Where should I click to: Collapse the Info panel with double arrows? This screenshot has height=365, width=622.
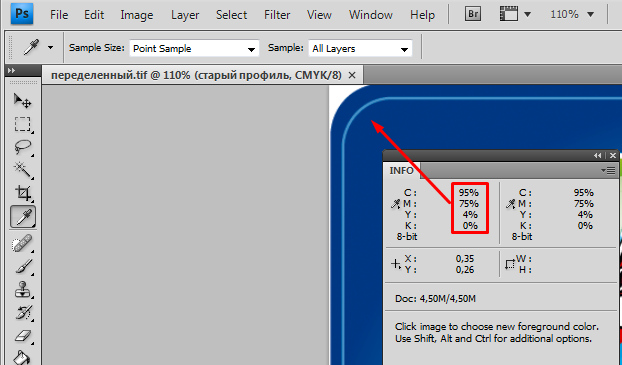[597, 156]
